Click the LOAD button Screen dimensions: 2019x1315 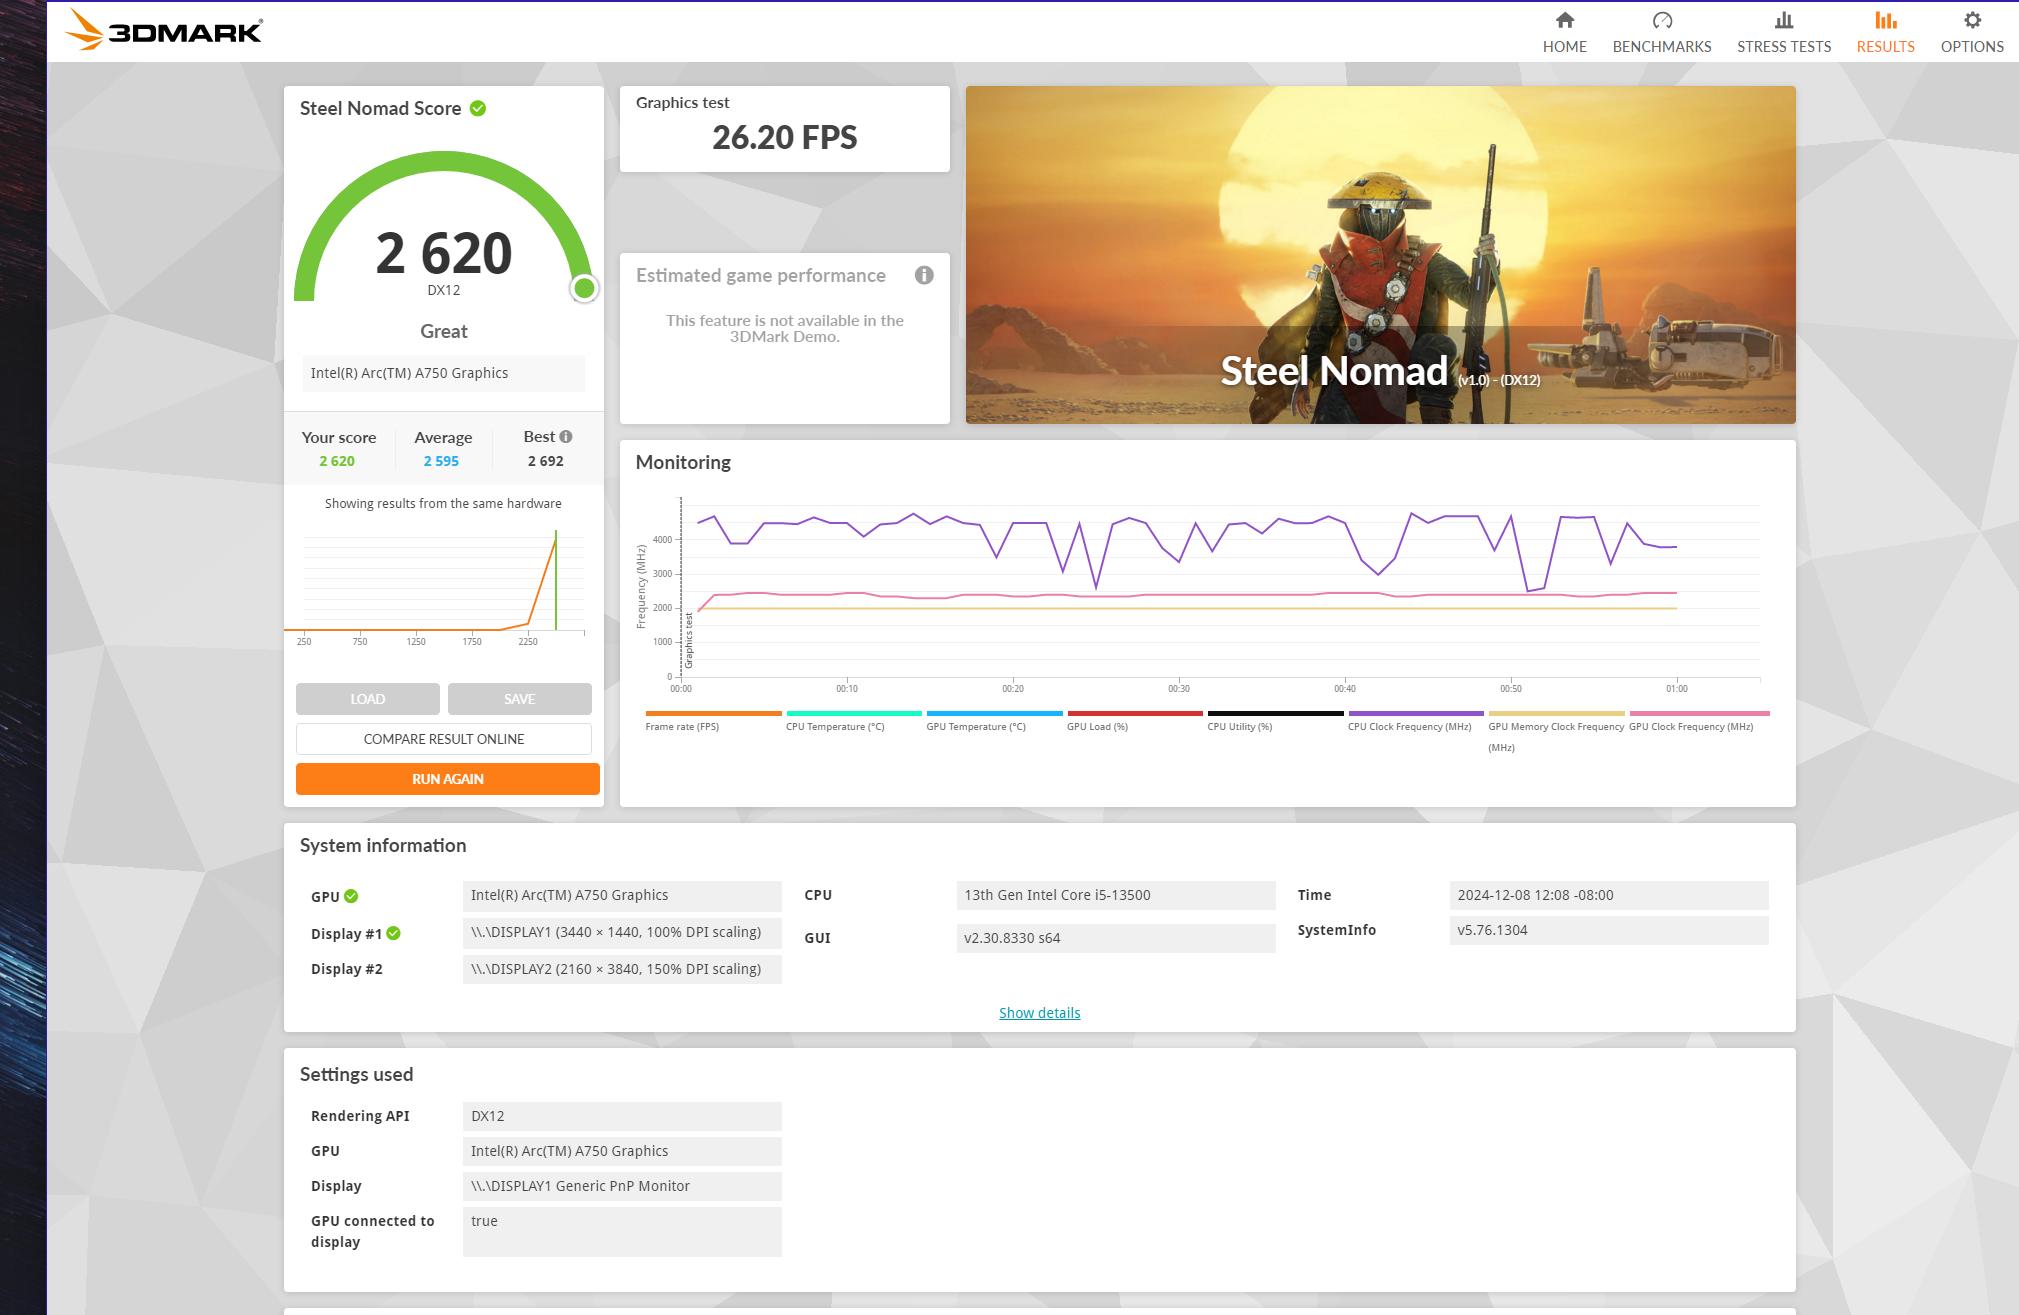coord(368,699)
